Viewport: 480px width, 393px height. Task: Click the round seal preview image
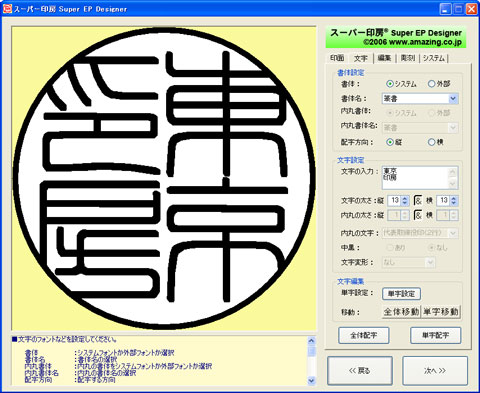tap(164, 178)
